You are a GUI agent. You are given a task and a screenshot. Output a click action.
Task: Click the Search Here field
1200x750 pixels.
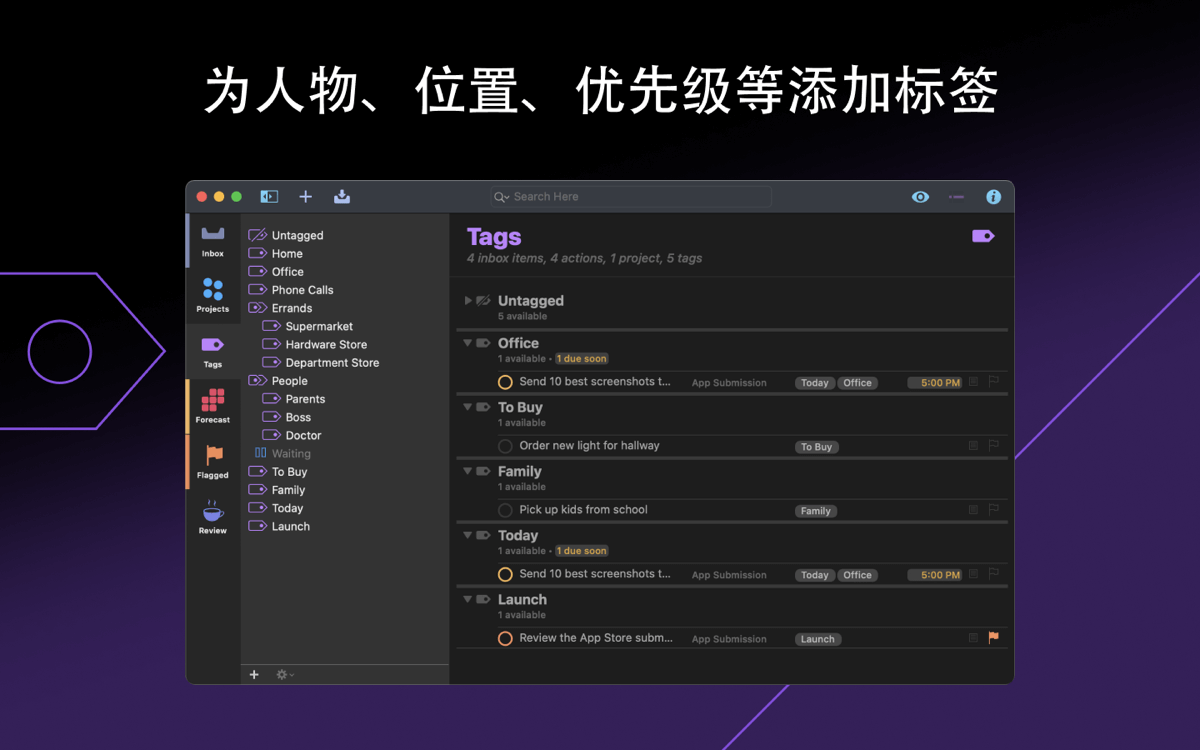click(631, 197)
